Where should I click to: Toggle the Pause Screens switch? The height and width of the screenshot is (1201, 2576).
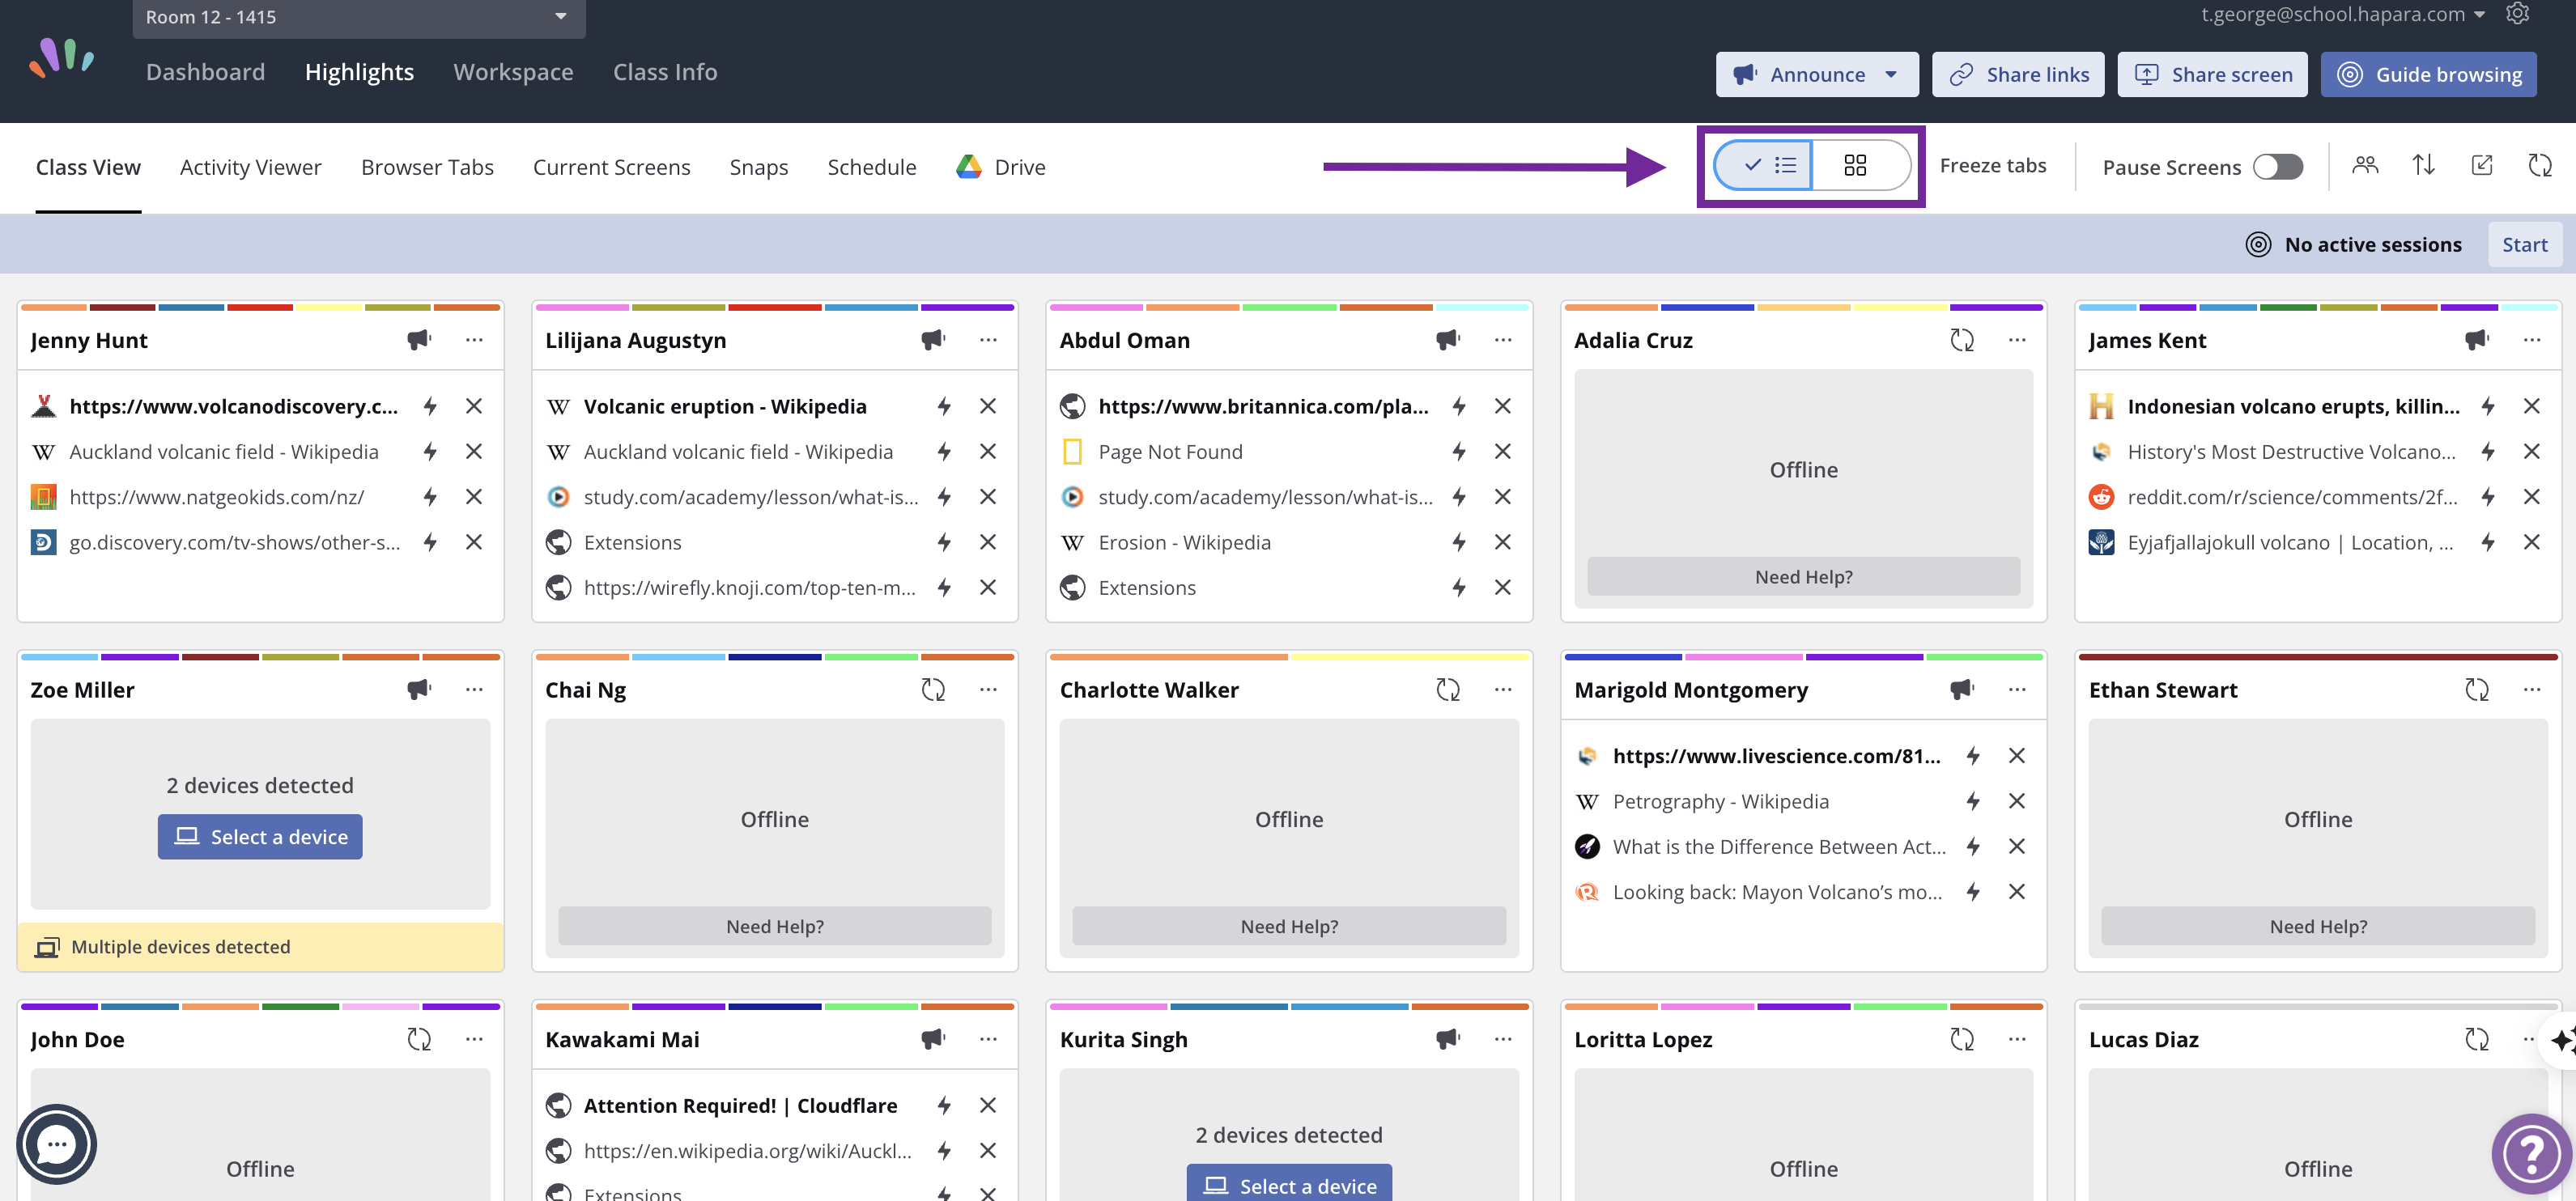click(x=2277, y=167)
